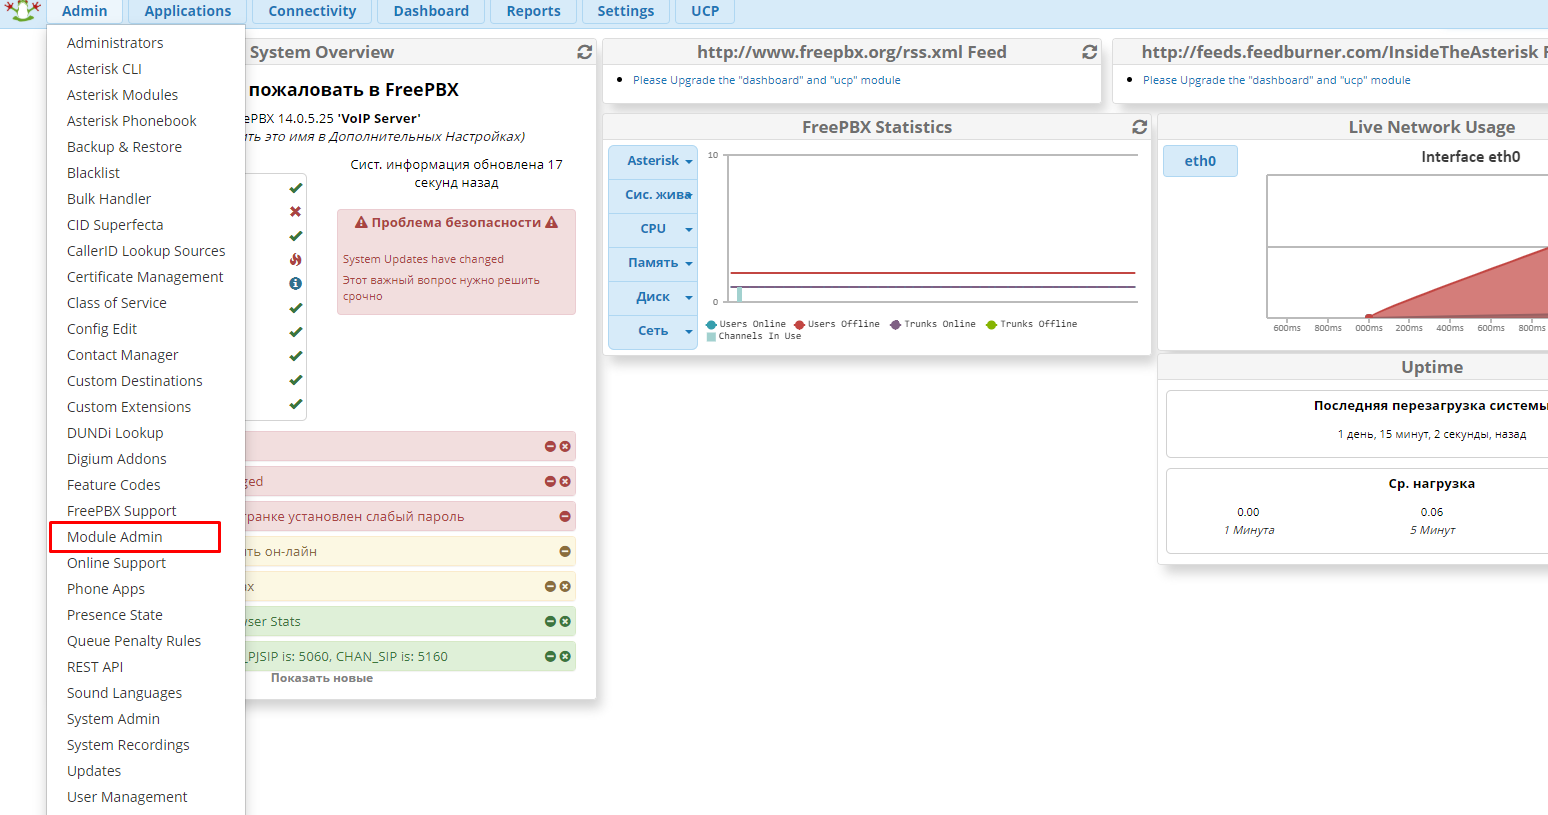Select Backup & Restore
Viewport: 1548px width, 815px height.
(124, 147)
